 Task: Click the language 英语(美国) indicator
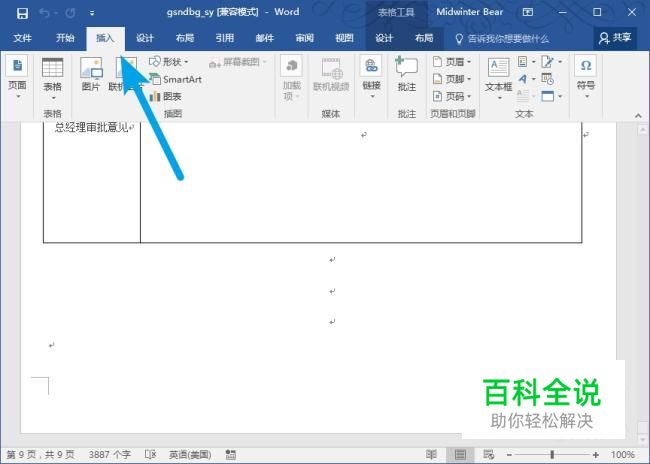coord(190,455)
